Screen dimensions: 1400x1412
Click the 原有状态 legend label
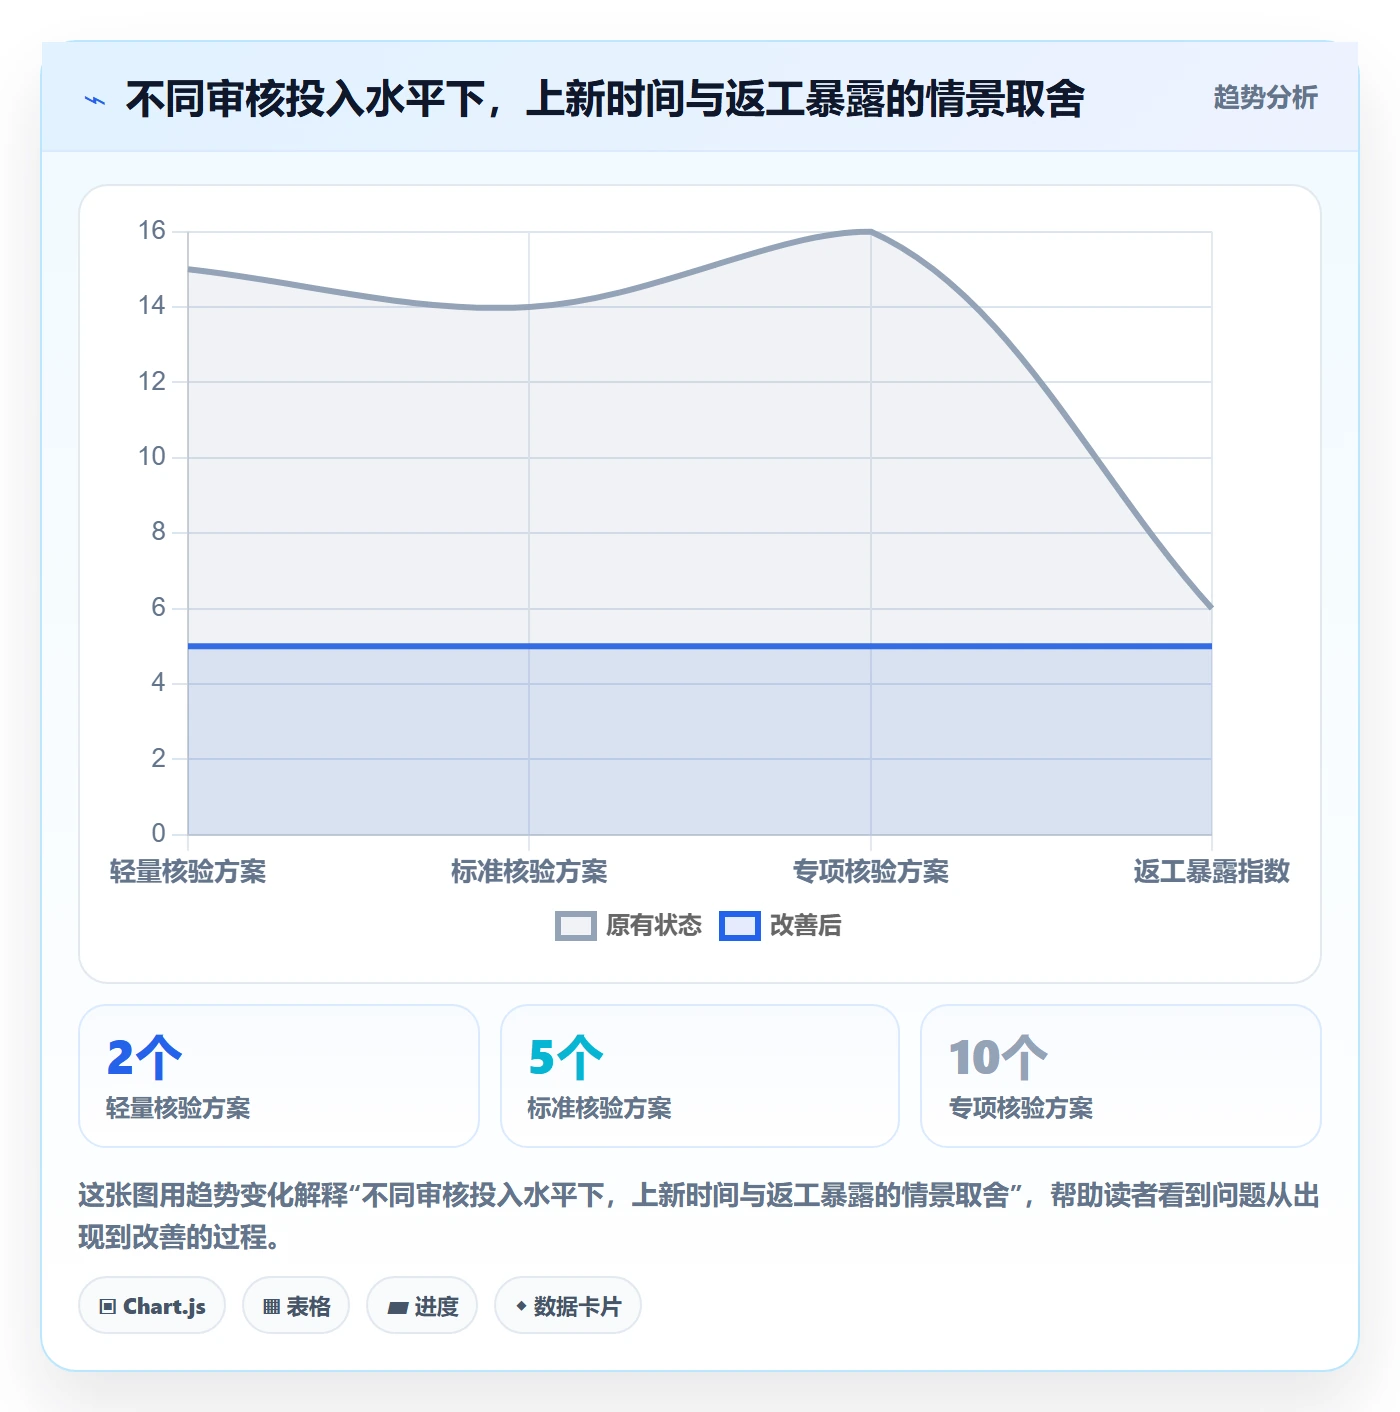(x=654, y=926)
